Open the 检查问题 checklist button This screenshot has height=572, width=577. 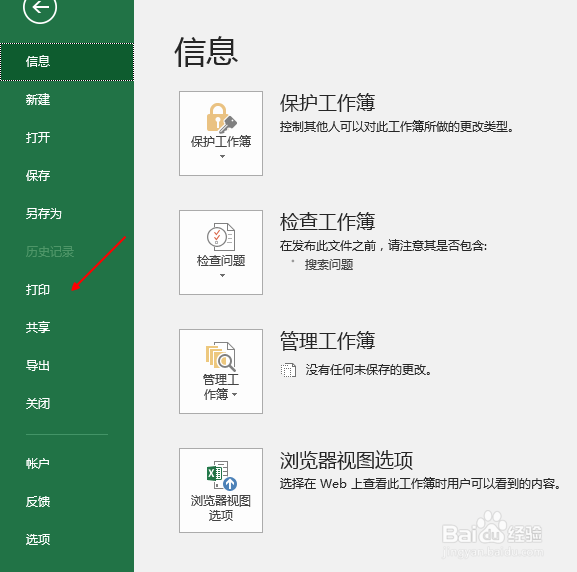(x=221, y=252)
